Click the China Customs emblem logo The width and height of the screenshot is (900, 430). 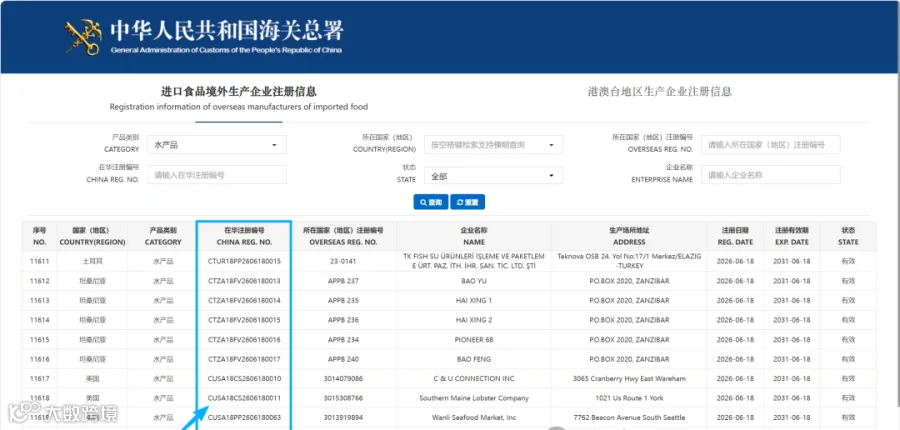(83, 37)
